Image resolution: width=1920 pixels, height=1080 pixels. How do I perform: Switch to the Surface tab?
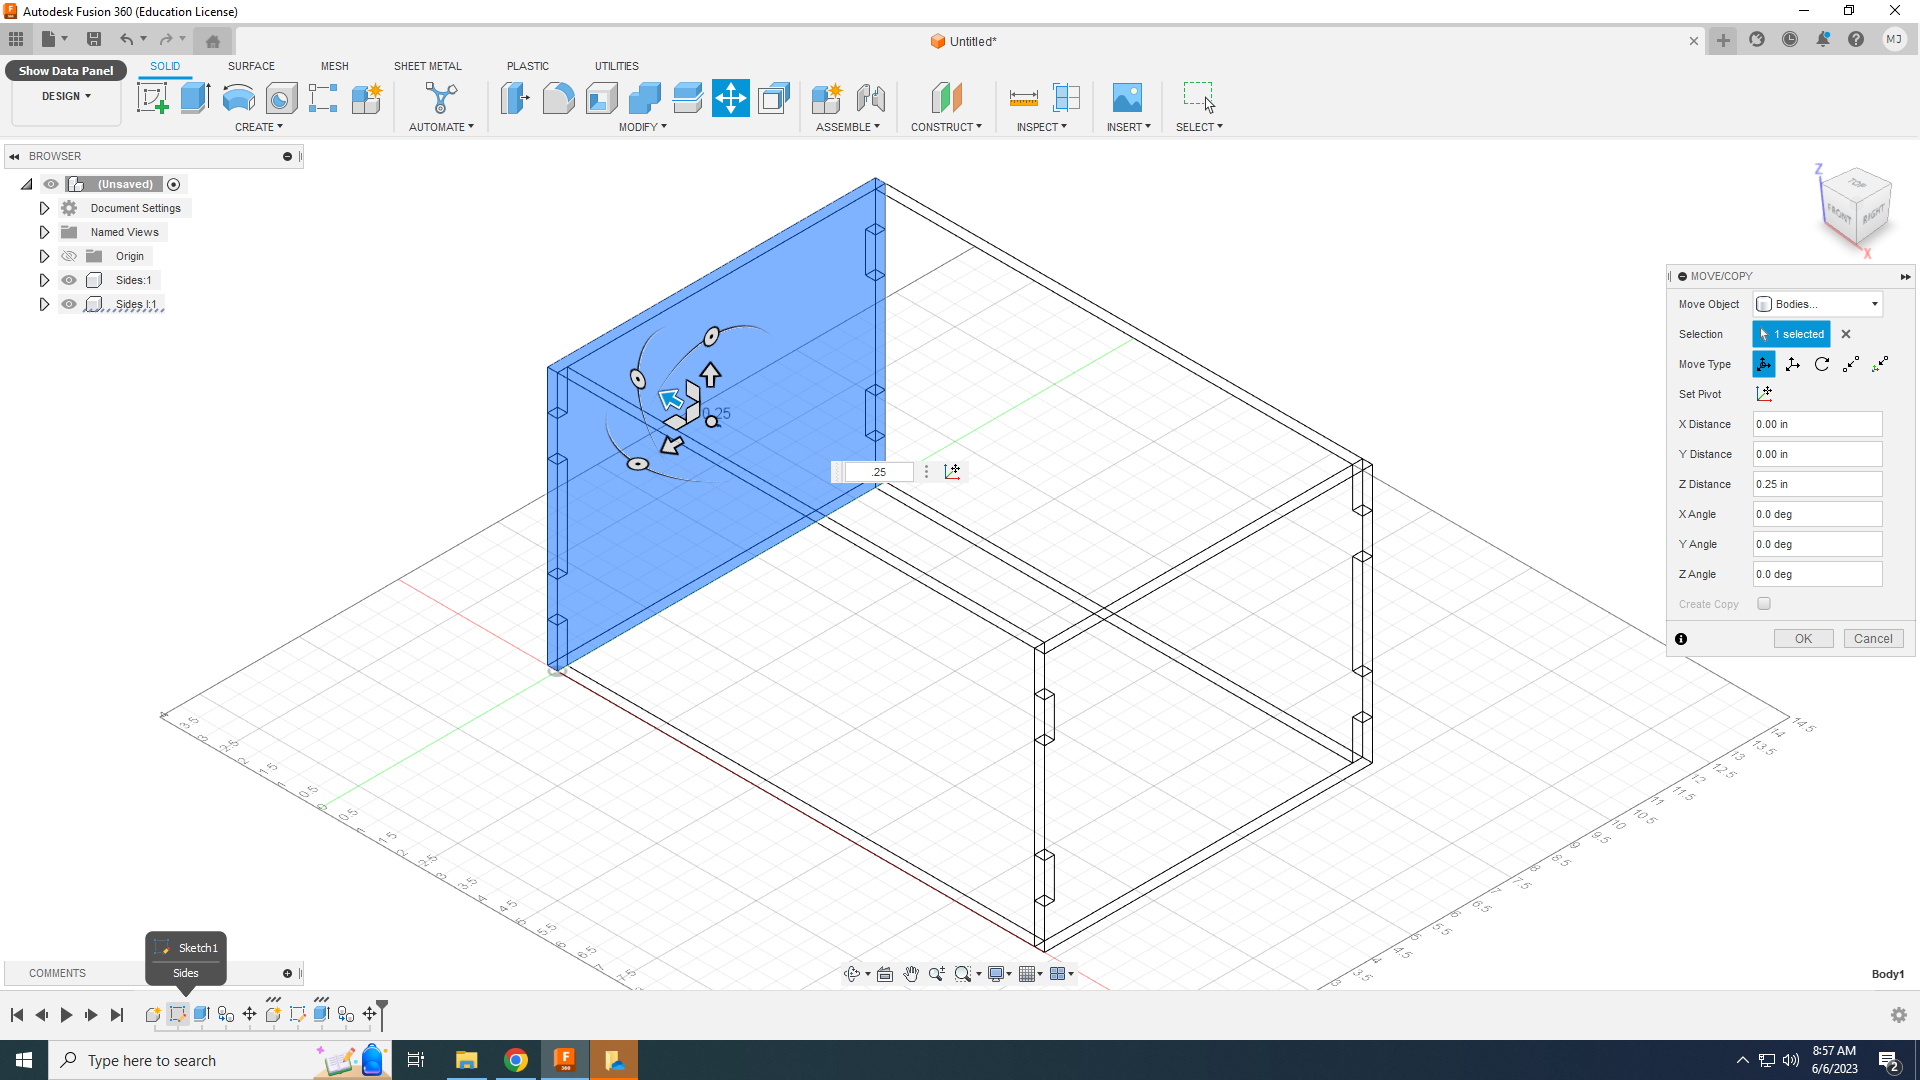coord(251,66)
